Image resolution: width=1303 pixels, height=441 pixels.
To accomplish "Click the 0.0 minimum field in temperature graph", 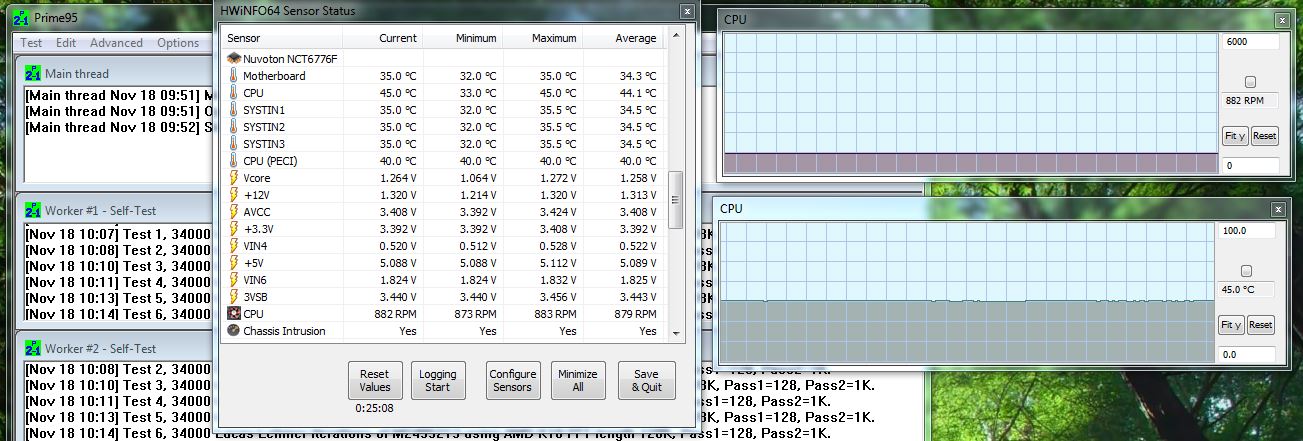I will tap(1247, 354).
